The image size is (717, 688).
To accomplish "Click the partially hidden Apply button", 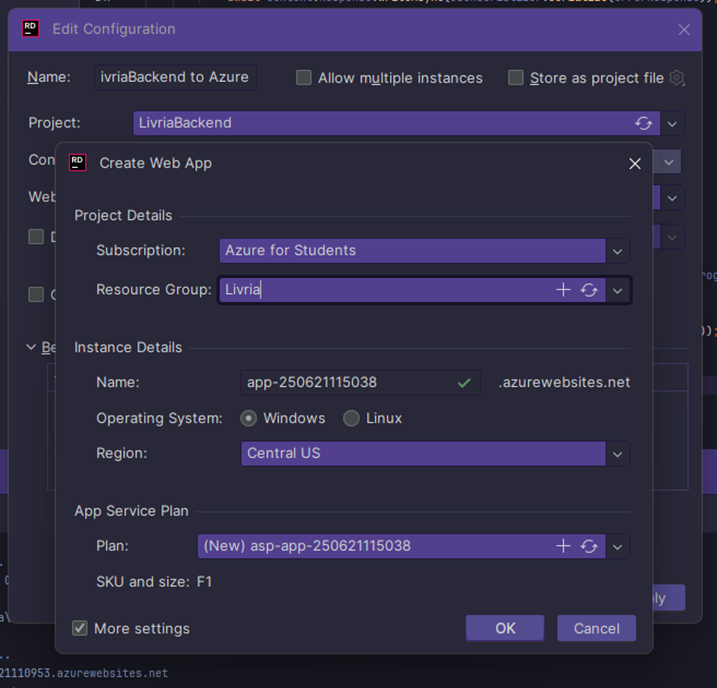I will pyautogui.click(x=669, y=597).
